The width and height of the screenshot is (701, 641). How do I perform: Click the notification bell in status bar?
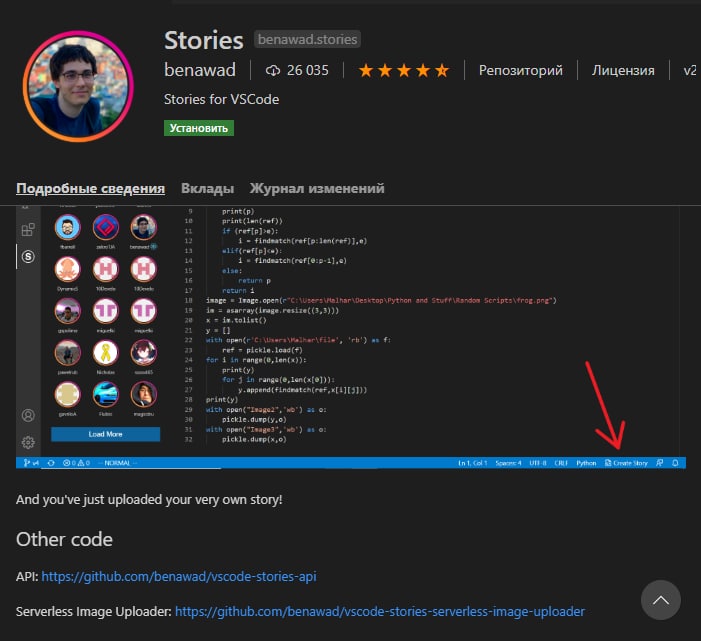[x=675, y=463]
